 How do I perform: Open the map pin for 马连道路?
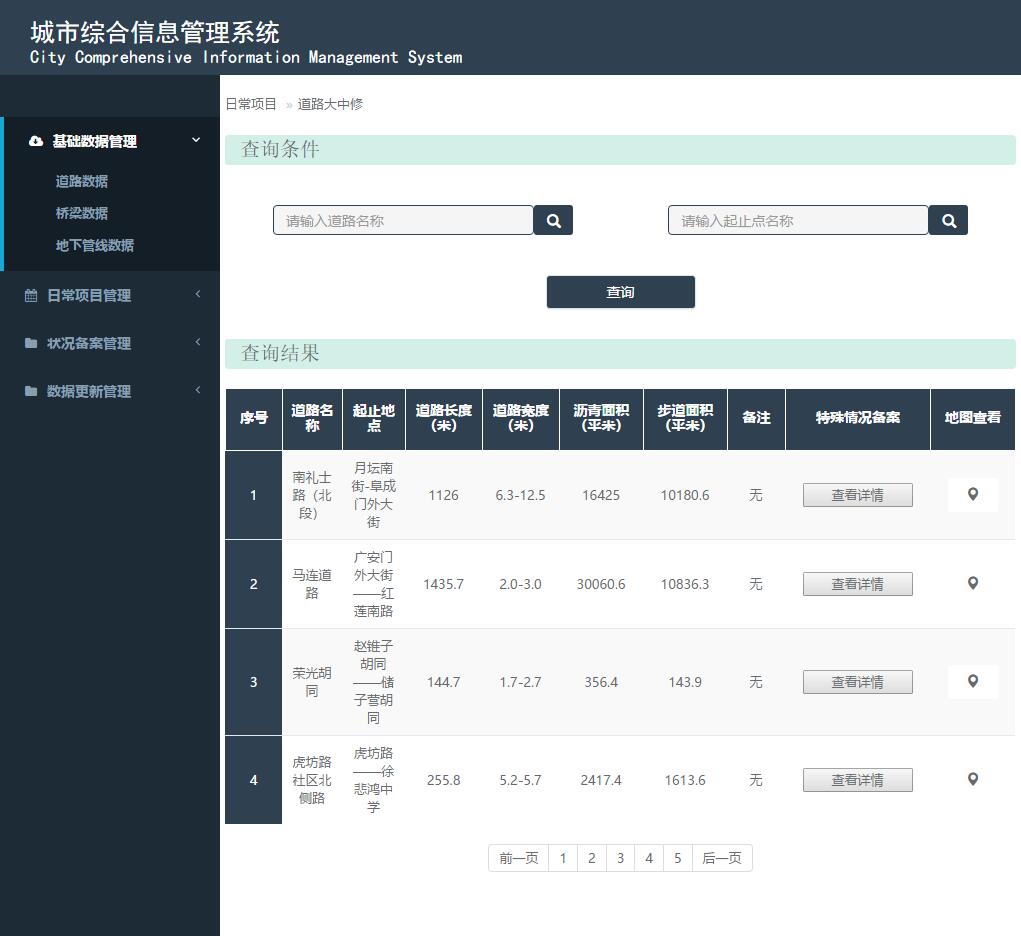(x=971, y=583)
